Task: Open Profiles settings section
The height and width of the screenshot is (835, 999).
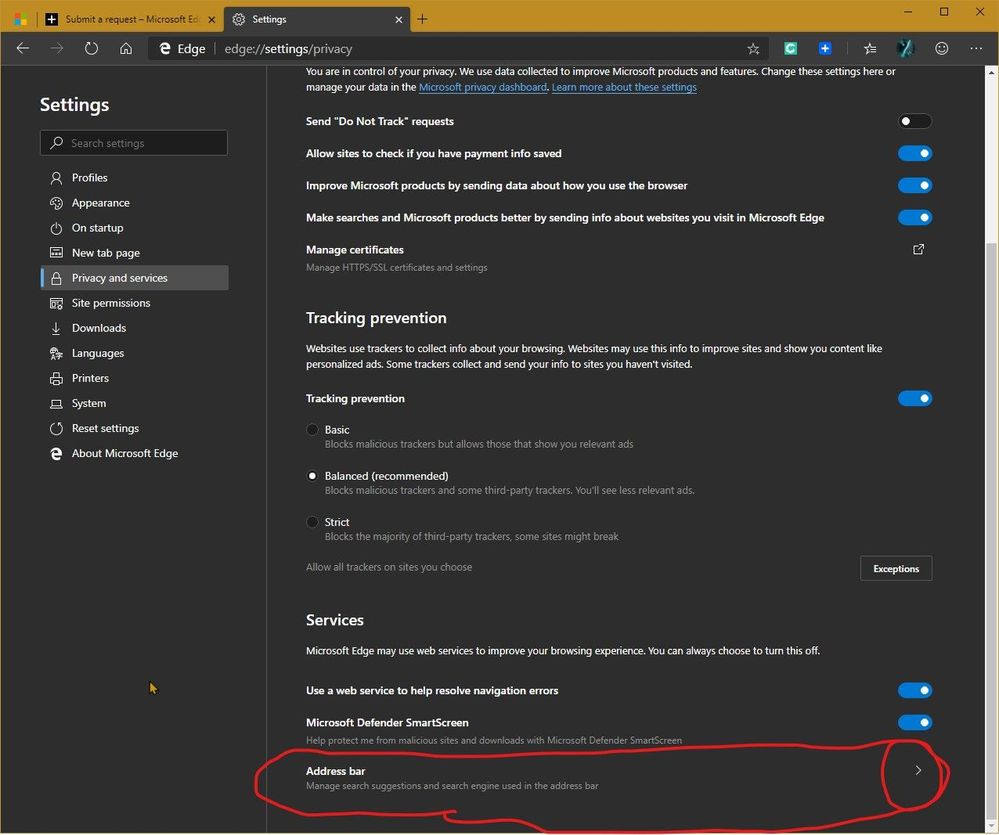Action: 134,178
